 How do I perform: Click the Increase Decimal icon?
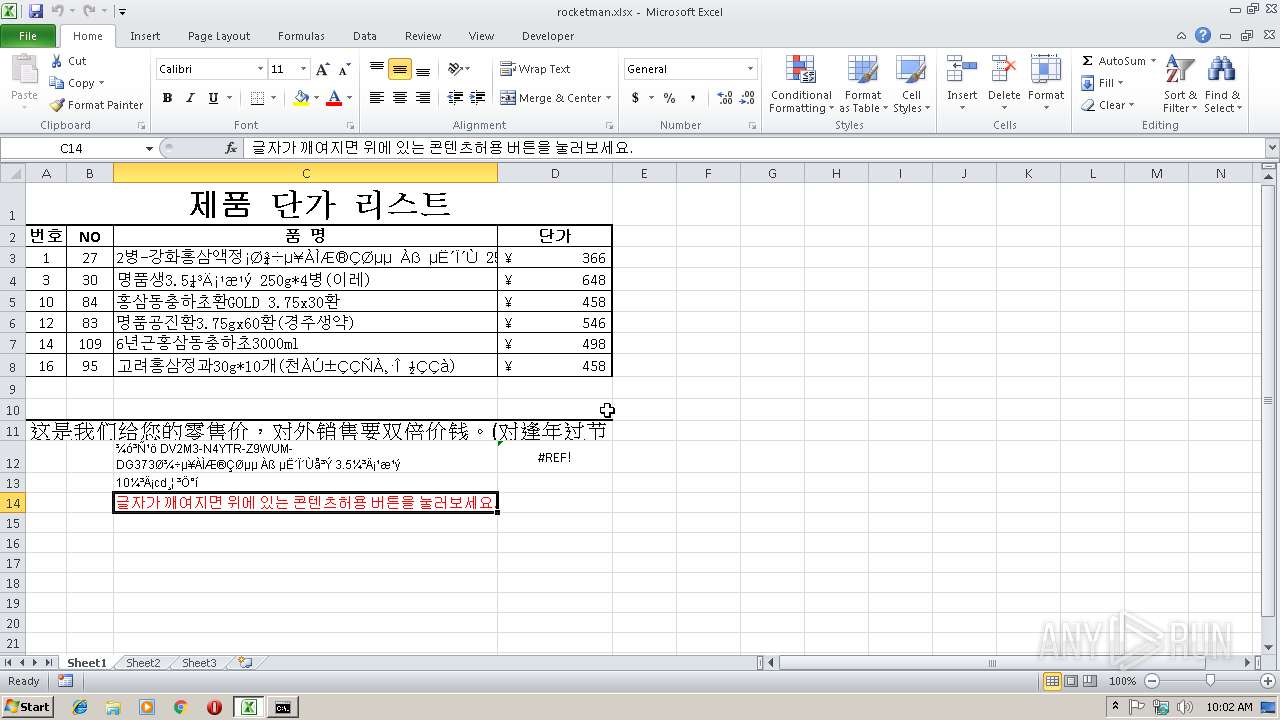click(725, 98)
